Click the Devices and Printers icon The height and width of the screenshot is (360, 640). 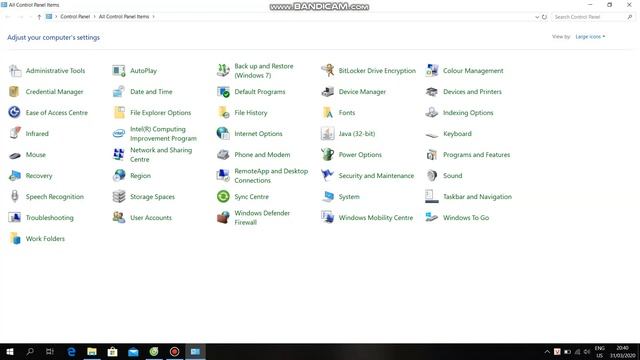[x=432, y=91]
